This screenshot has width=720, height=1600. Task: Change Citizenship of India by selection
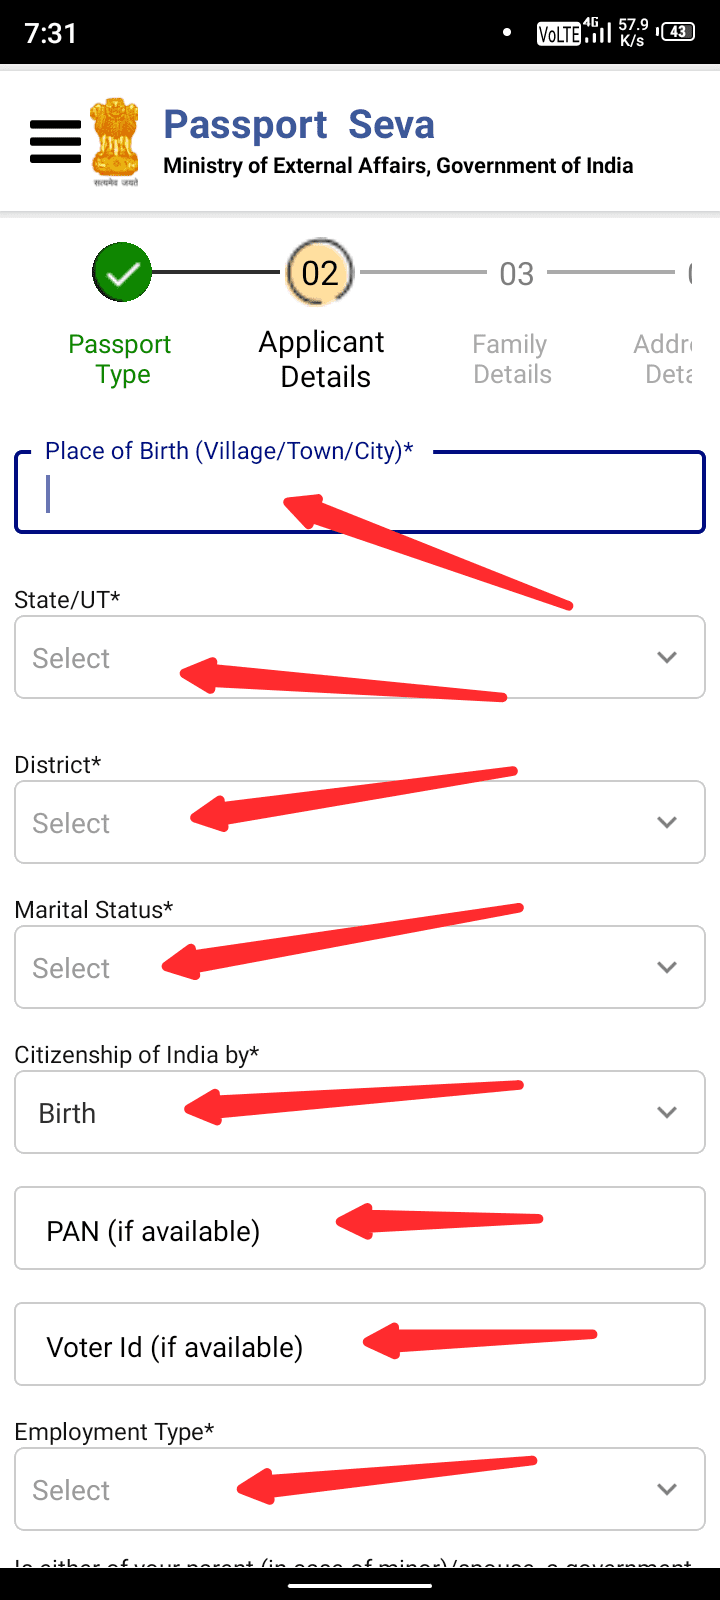(x=360, y=1112)
